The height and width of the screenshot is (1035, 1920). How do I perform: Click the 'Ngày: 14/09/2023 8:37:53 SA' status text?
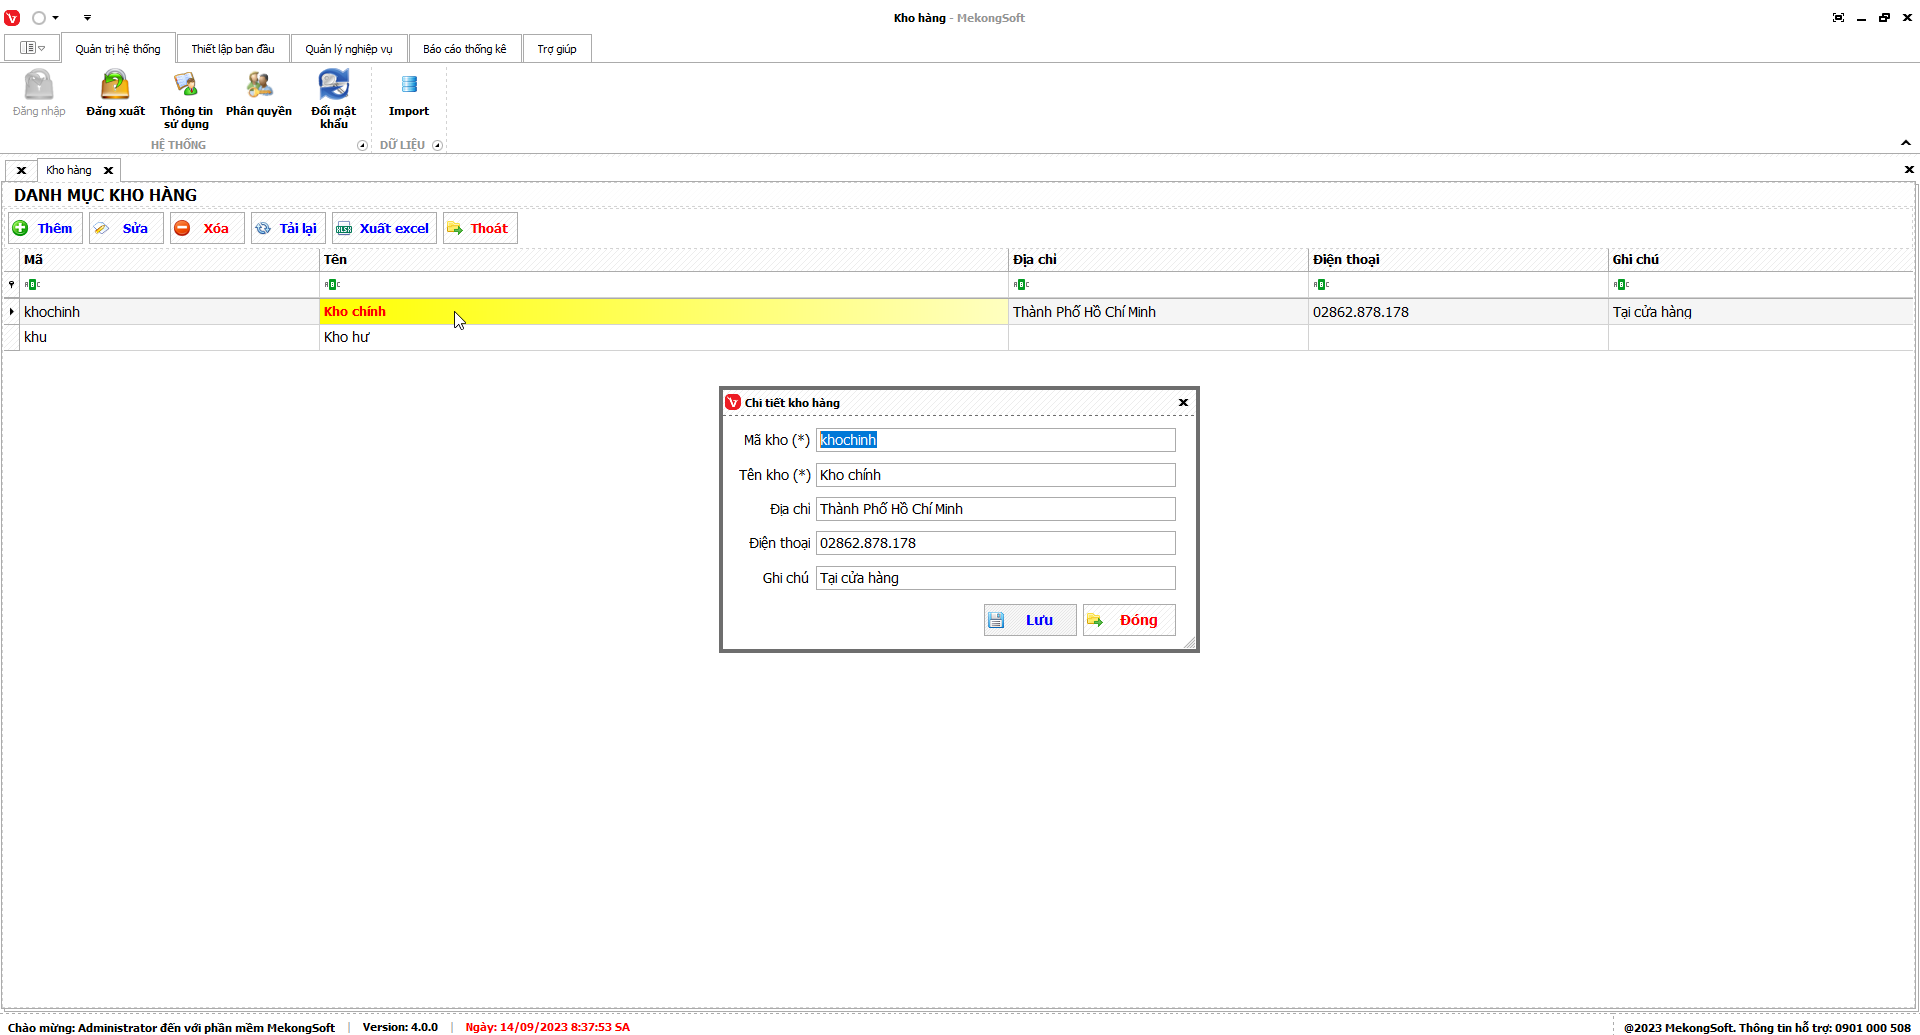(547, 1027)
